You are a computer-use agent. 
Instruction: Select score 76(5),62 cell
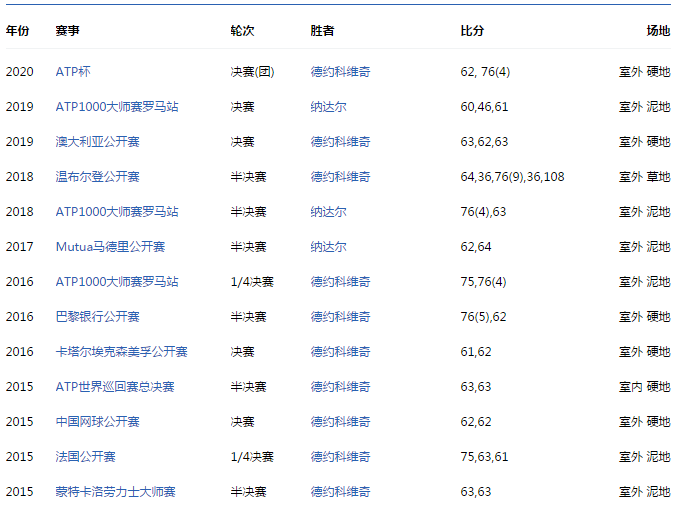tap(483, 317)
